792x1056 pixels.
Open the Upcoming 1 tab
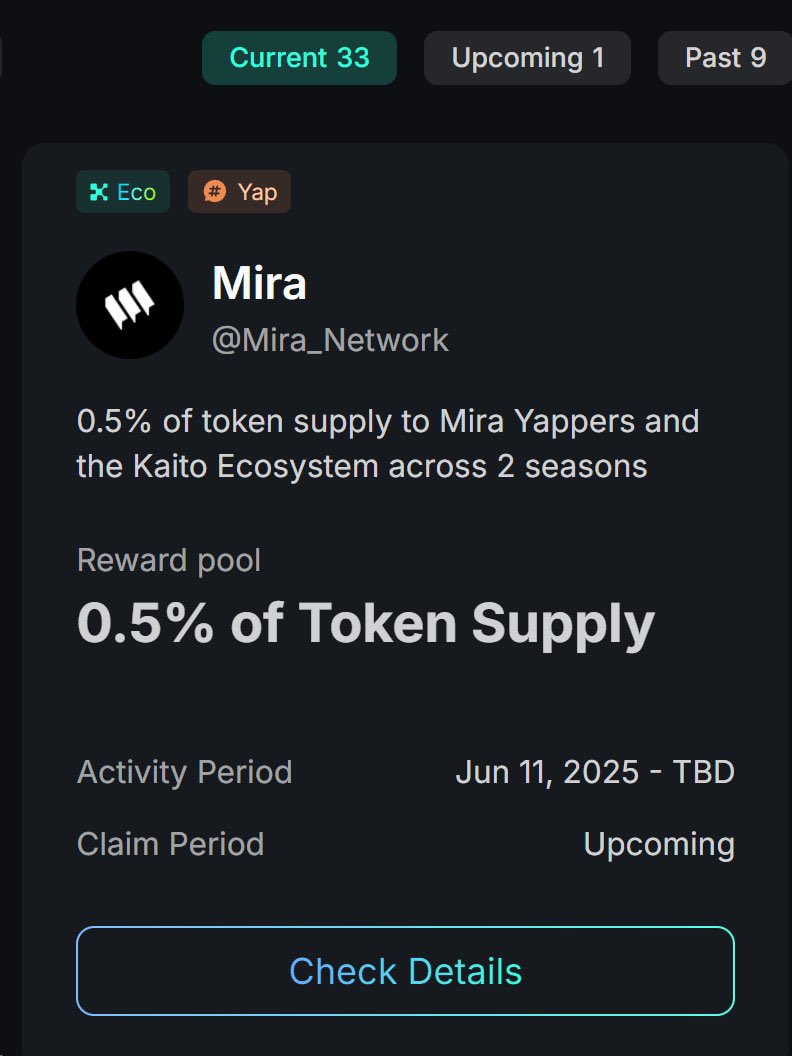[x=527, y=58]
